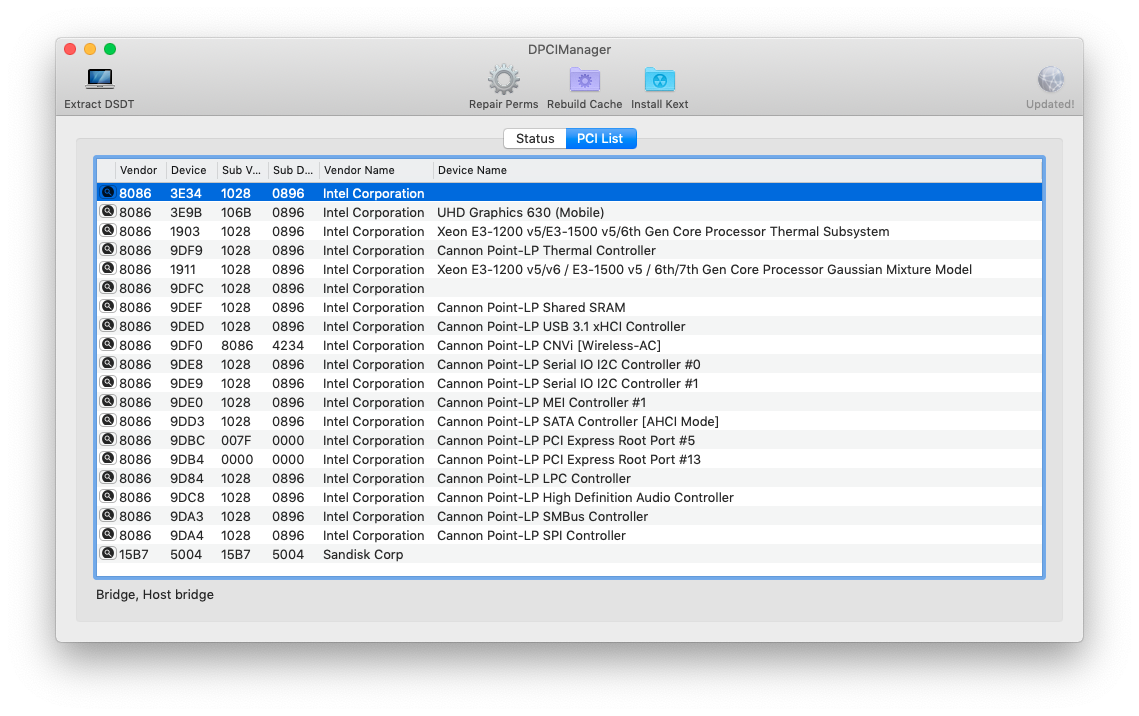Select Cannon Point-LP SMBus Controller
This screenshot has height=716, width=1139.
(x=543, y=516)
